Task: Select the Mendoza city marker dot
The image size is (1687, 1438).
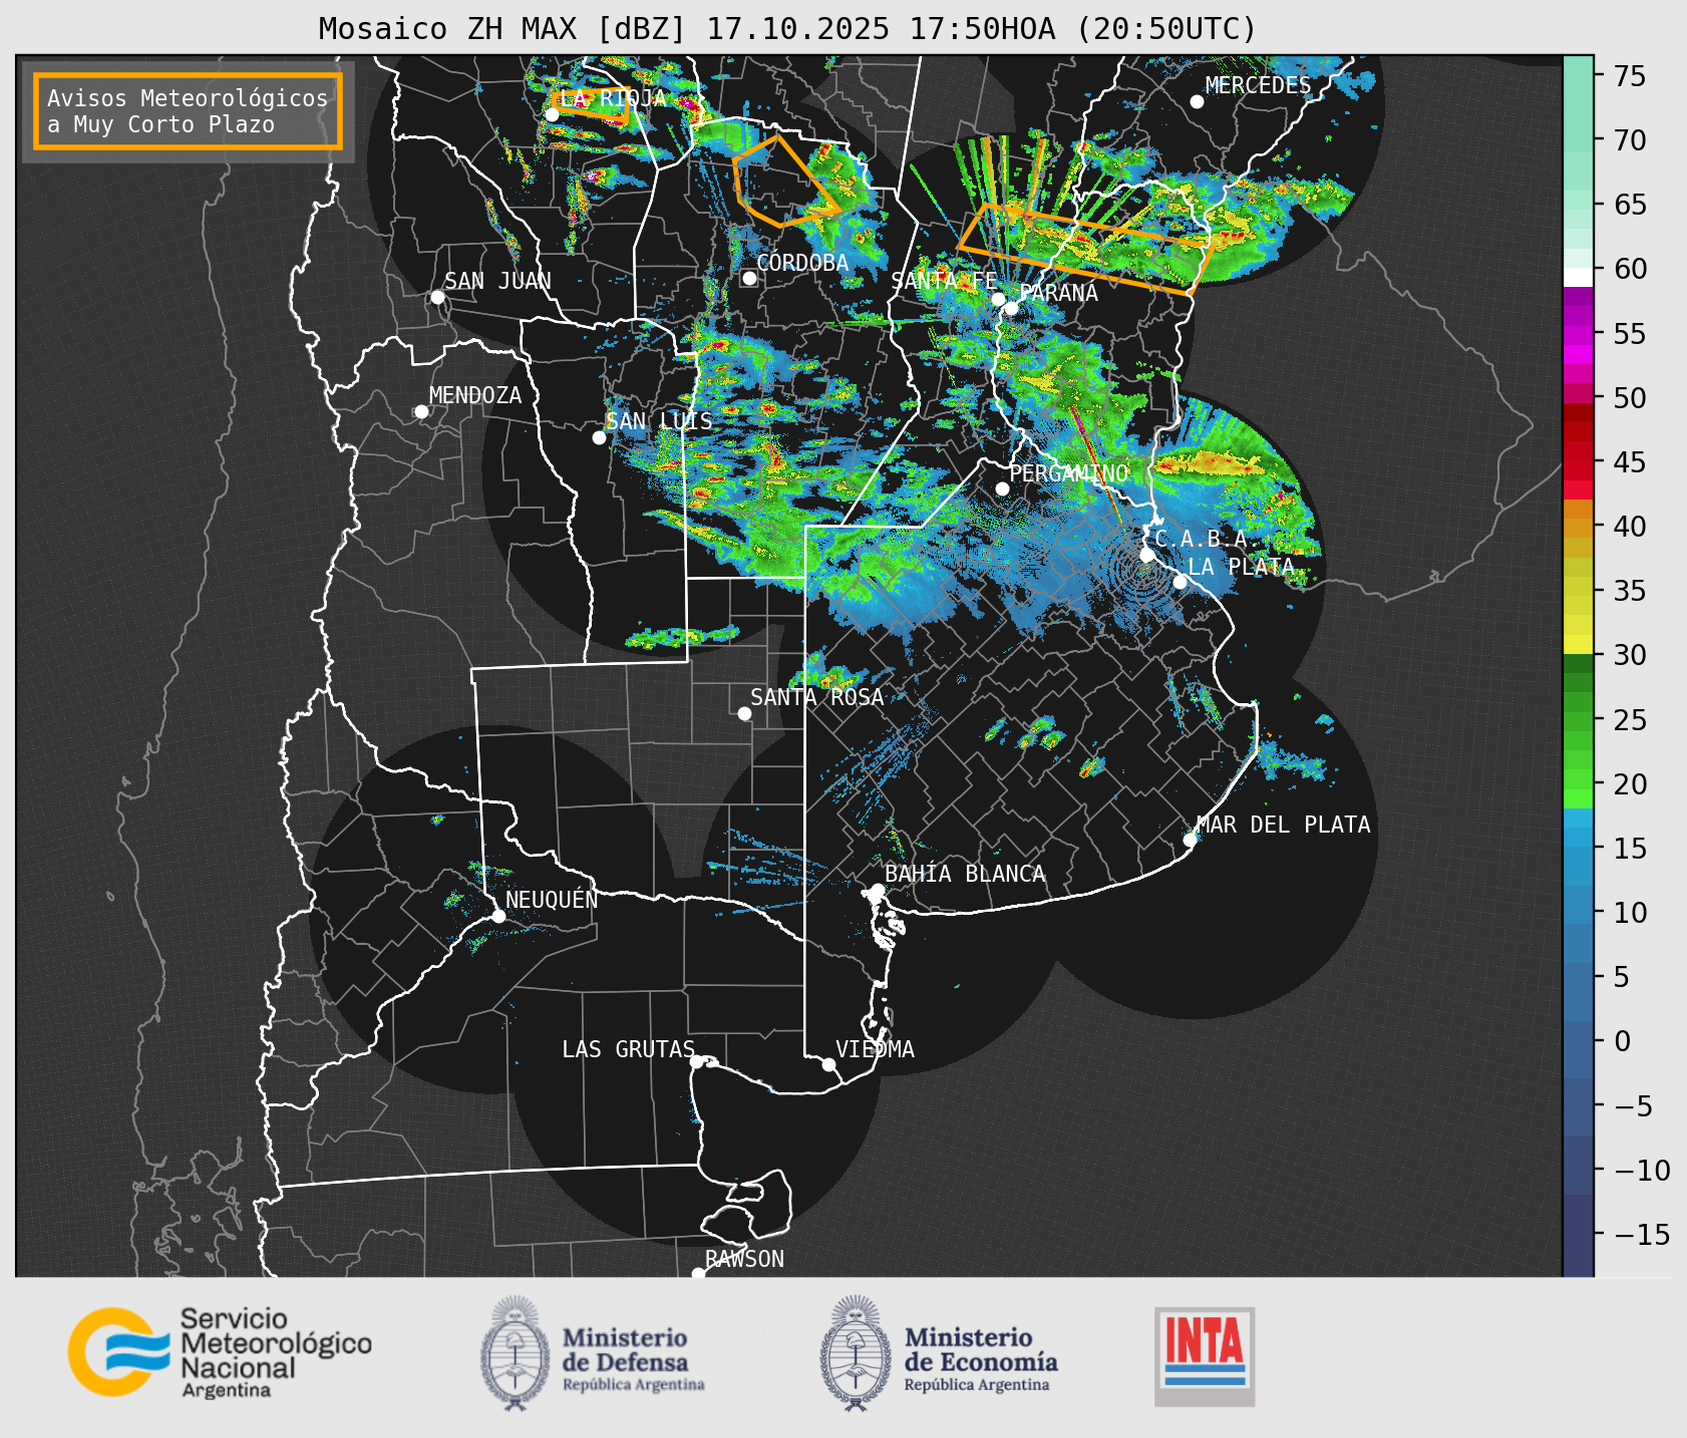Action: point(421,412)
